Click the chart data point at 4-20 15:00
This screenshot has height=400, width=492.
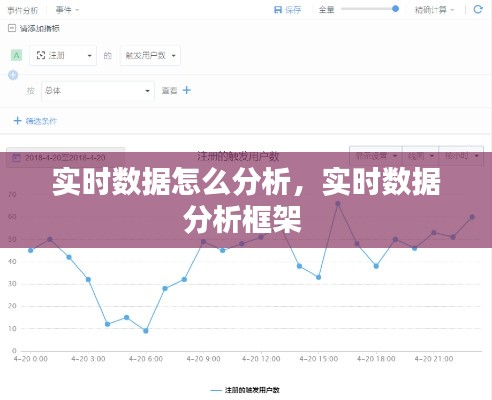pyautogui.click(x=319, y=277)
